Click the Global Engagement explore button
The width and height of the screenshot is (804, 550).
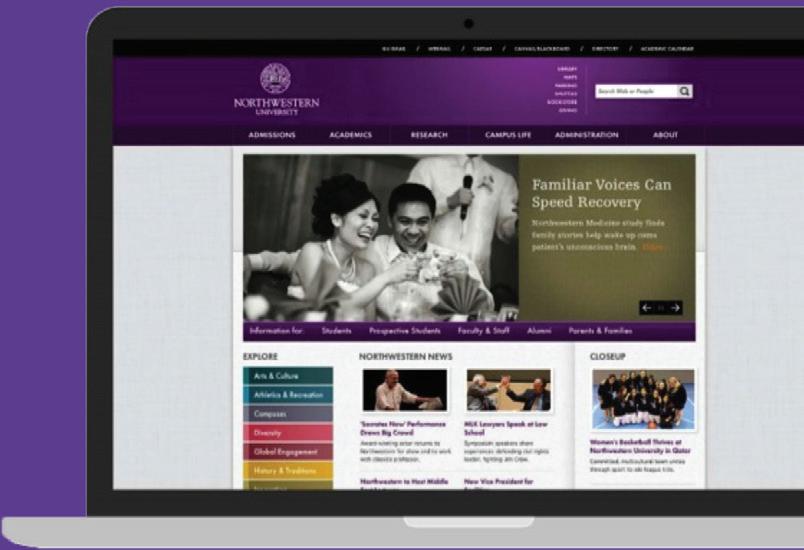coord(288,452)
